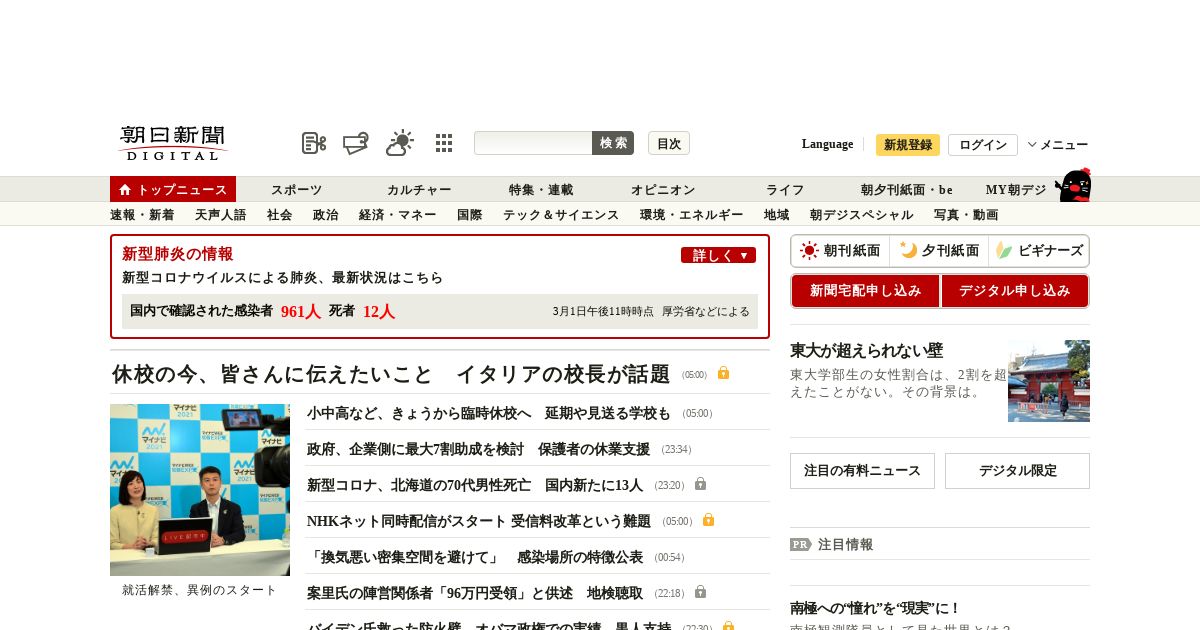
Task: Open 地域 submenu item
Action: (776, 215)
